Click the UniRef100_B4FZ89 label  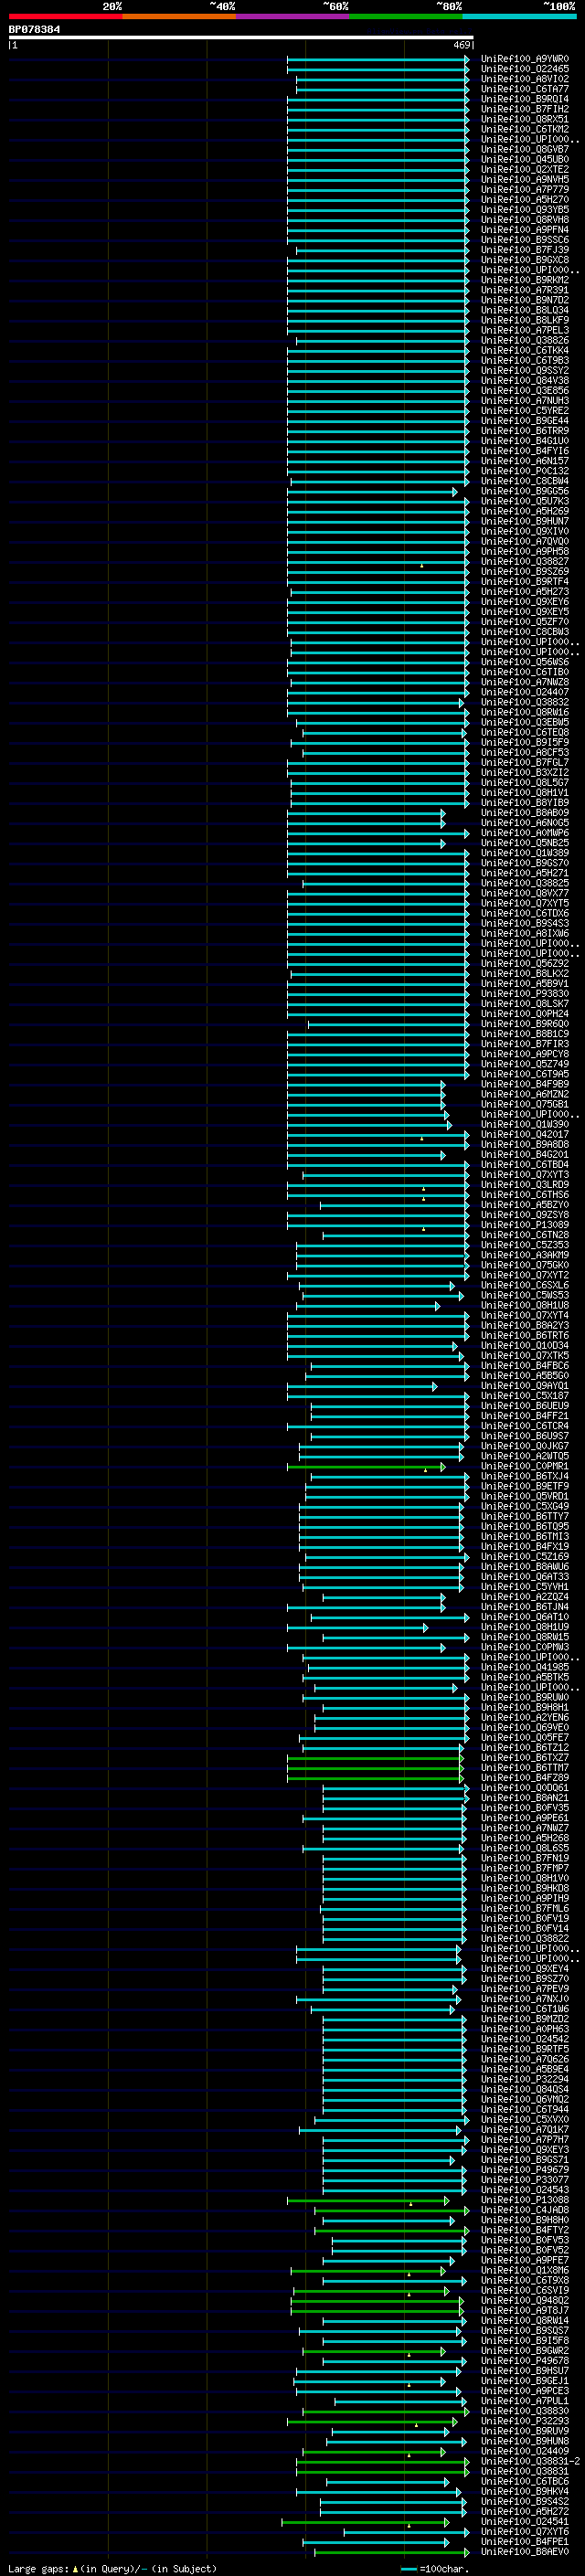(x=525, y=1778)
